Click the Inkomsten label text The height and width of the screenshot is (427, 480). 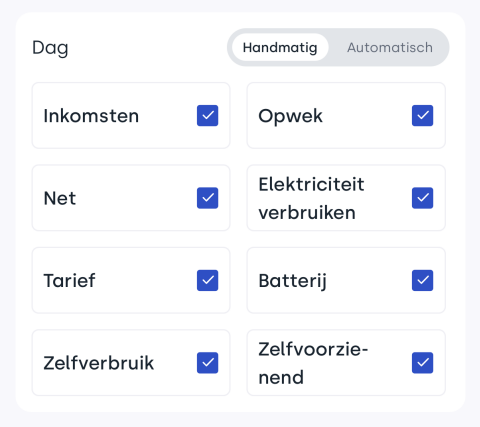pos(91,116)
